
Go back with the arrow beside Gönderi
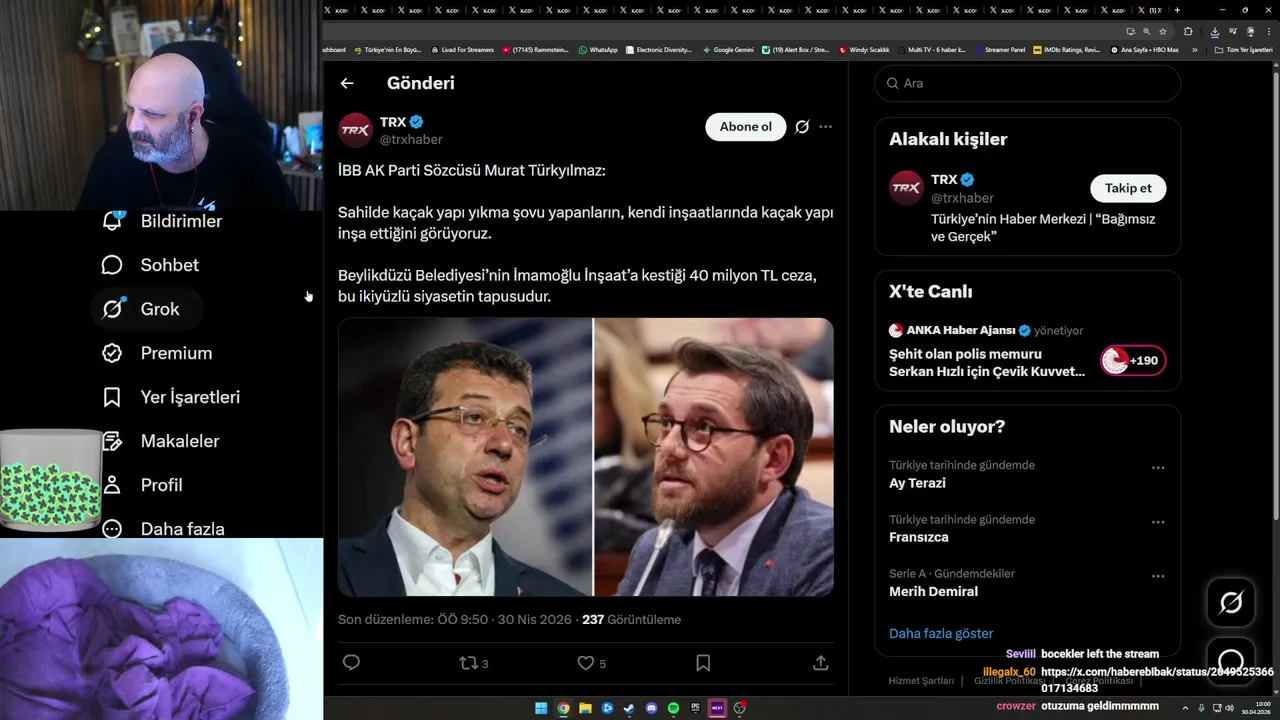347,83
